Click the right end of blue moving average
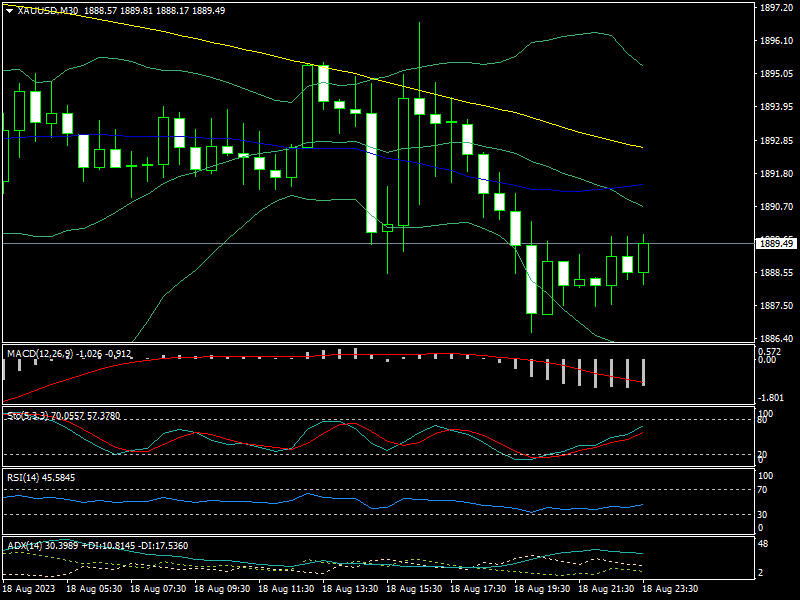Viewport: 800px width, 600px height. click(642, 184)
